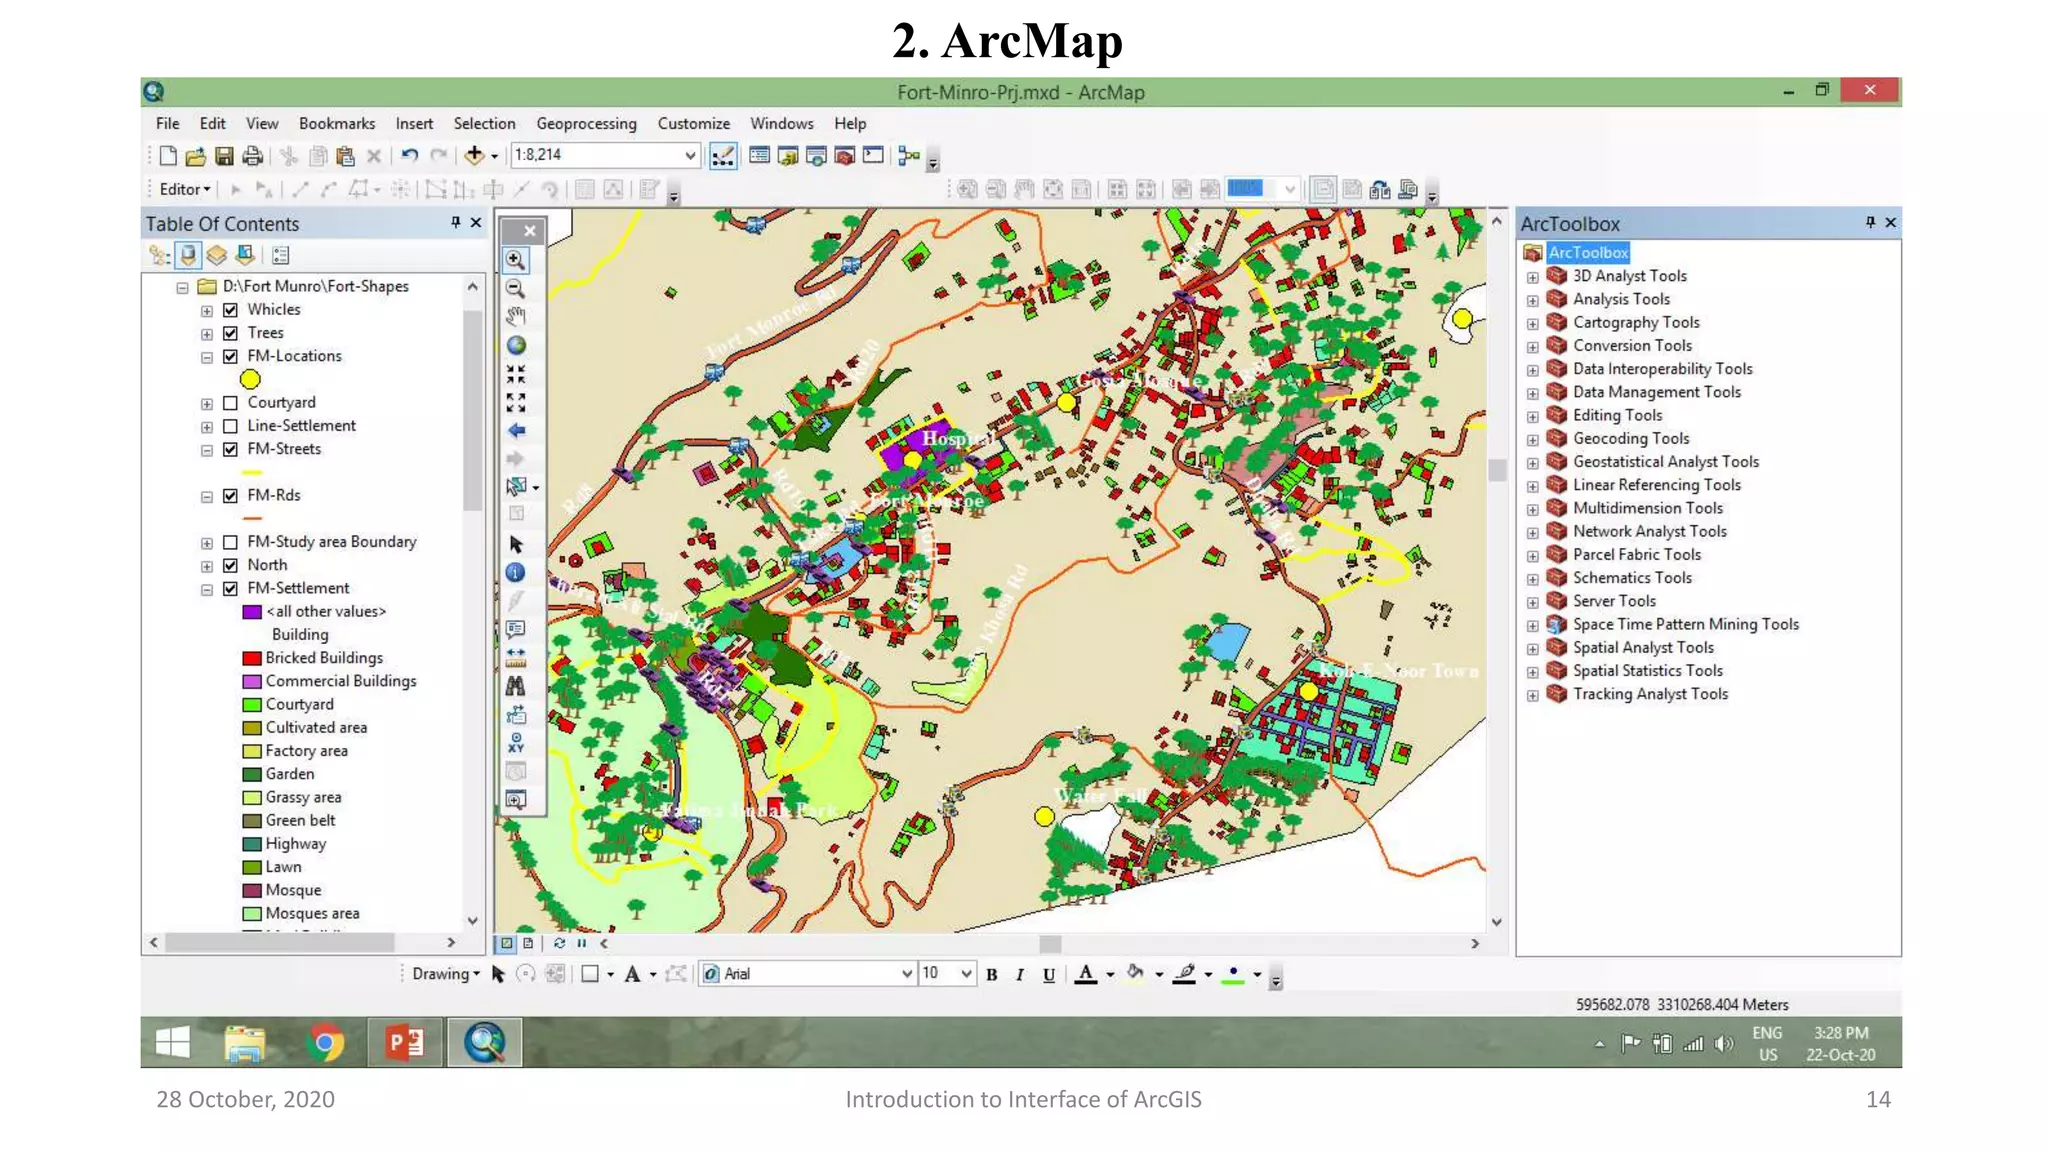Click the Paste icon in toolbar
Viewport: 2048px width, 1152px height.
coord(346,156)
